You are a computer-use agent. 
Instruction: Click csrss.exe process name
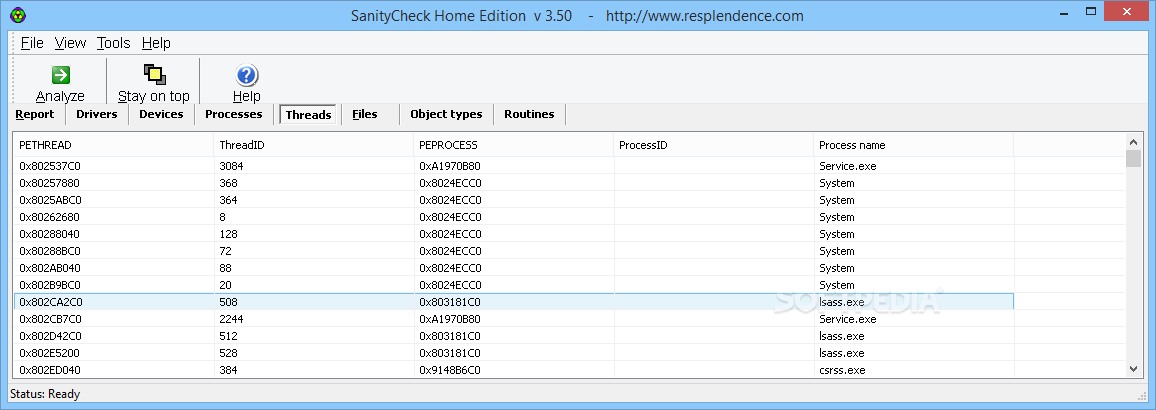(x=842, y=370)
